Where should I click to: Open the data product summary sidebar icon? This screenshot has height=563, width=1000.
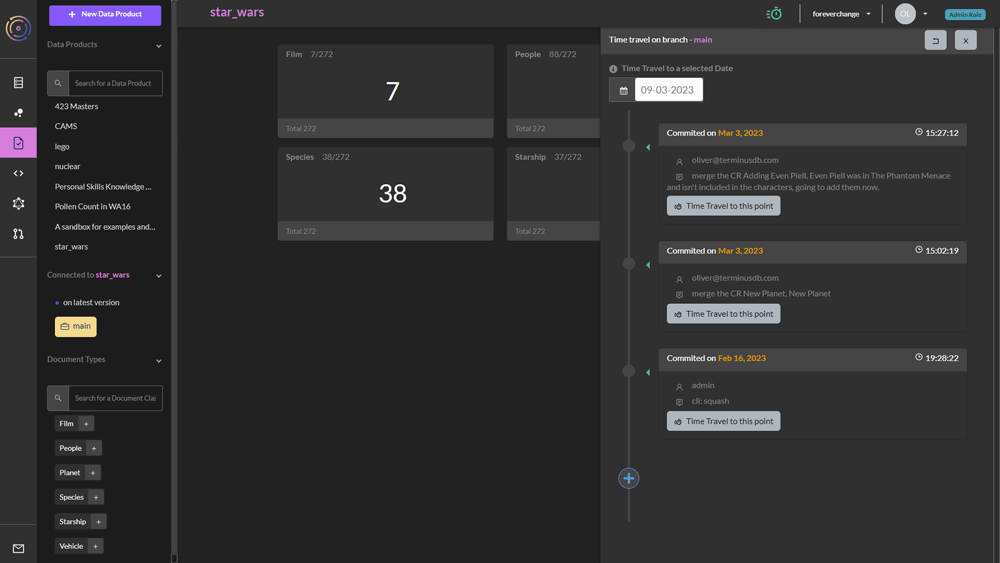point(18,82)
